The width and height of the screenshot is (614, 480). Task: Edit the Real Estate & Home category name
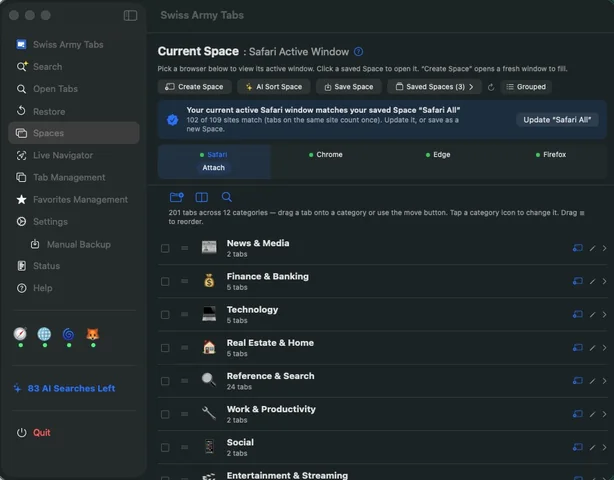[592, 348]
